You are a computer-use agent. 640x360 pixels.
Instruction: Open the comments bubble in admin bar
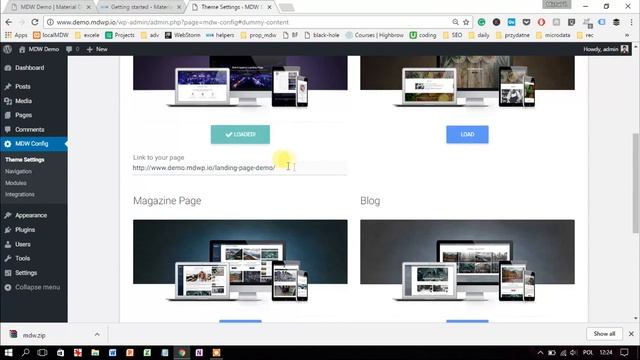click(x=72, y=49)
